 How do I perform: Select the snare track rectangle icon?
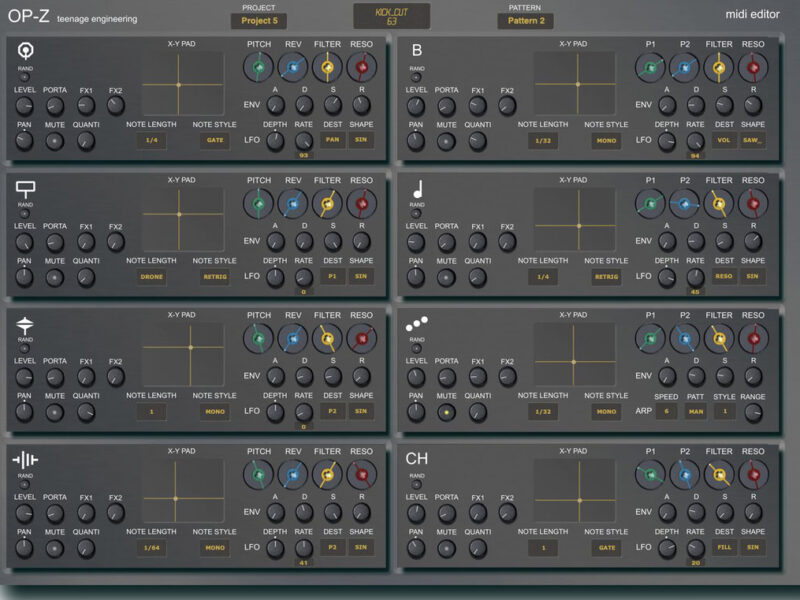pos(26,187)
